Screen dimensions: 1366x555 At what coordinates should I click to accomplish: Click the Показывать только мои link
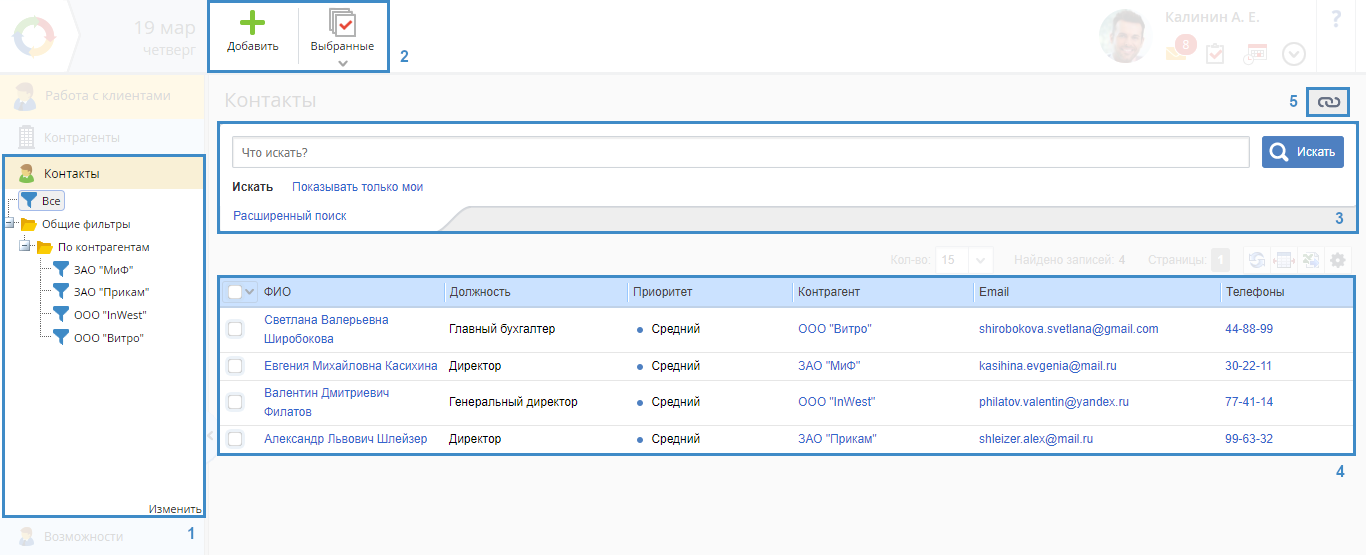pyautogui.click(x=357, y=187)
